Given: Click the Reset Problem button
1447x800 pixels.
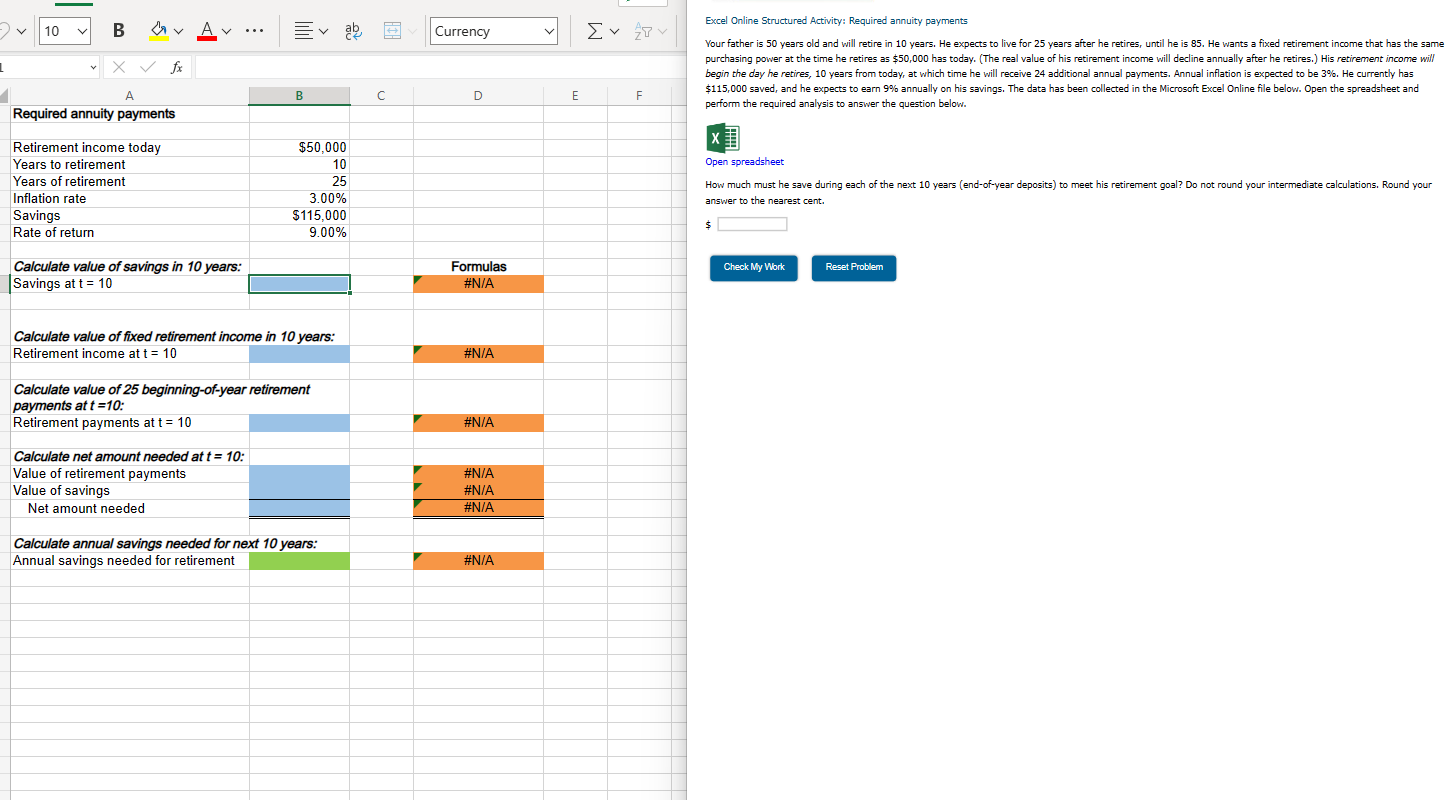Looking at the screenshot, I should tap(853, 268).
